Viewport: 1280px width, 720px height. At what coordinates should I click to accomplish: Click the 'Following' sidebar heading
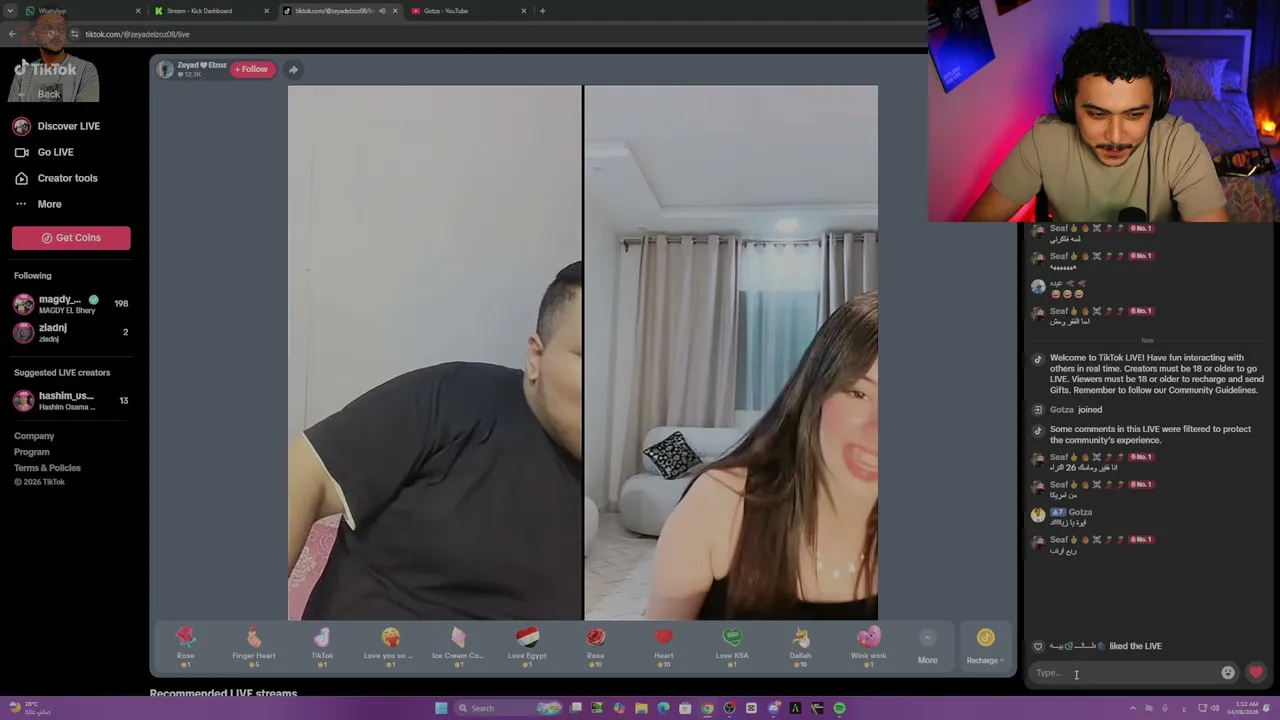pos(33,276)
